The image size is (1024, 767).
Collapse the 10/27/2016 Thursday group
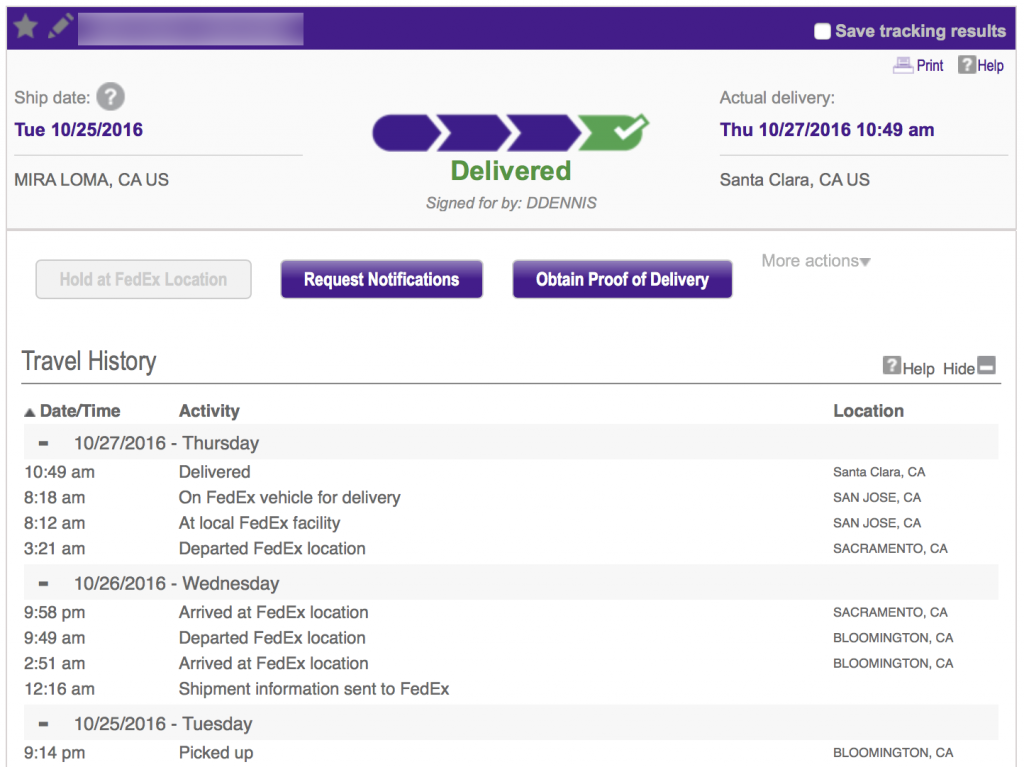pos(43,444)
